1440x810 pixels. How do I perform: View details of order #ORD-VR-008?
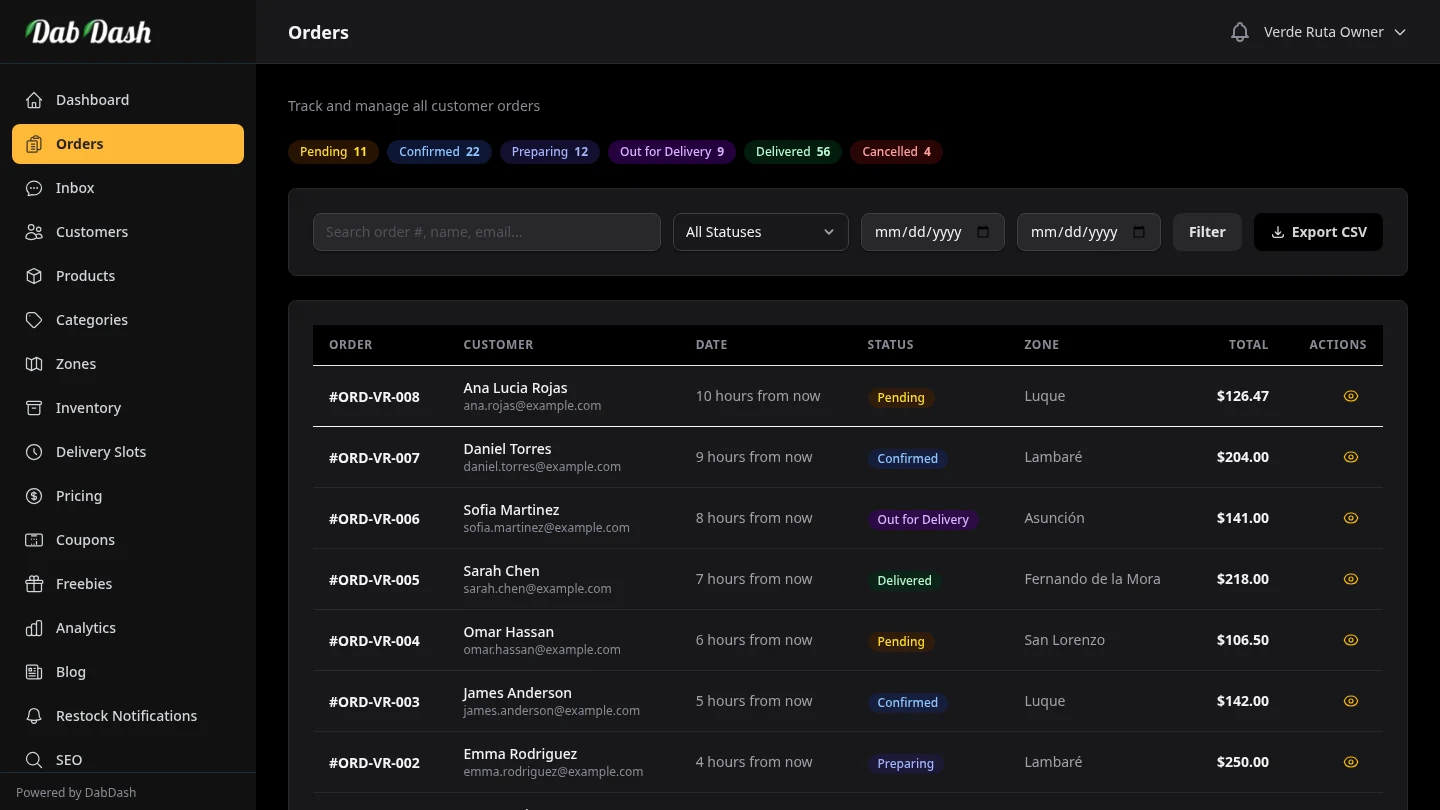coord(1351,396)
